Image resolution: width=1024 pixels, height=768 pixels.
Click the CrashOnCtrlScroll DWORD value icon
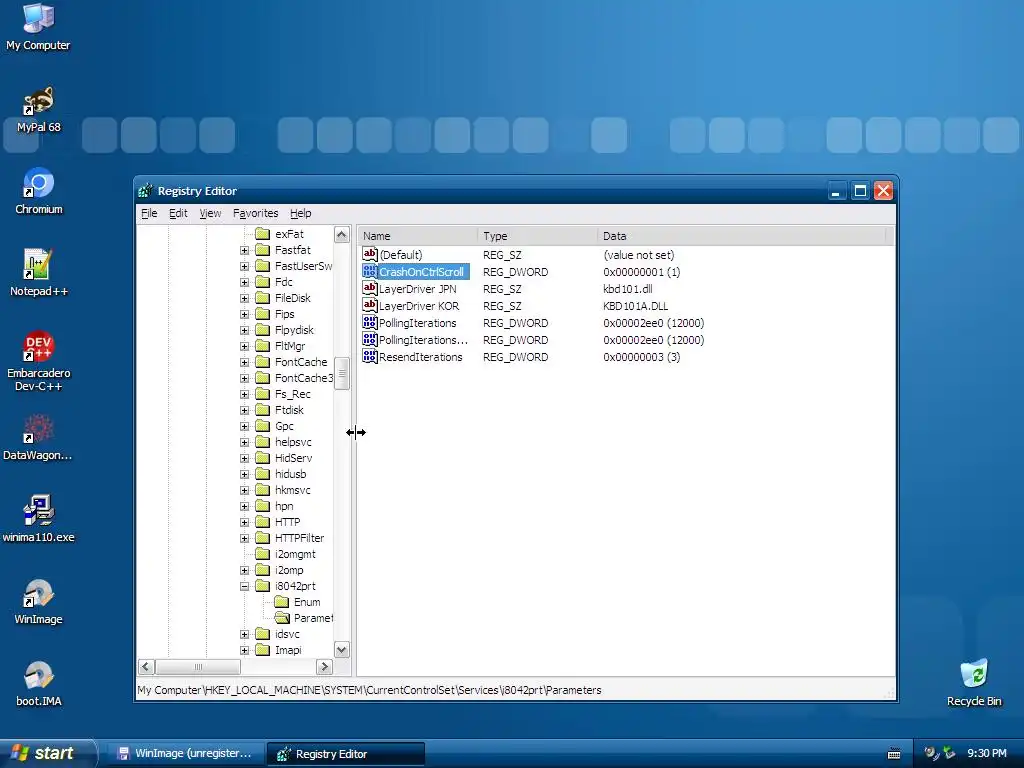coord(370,272)
